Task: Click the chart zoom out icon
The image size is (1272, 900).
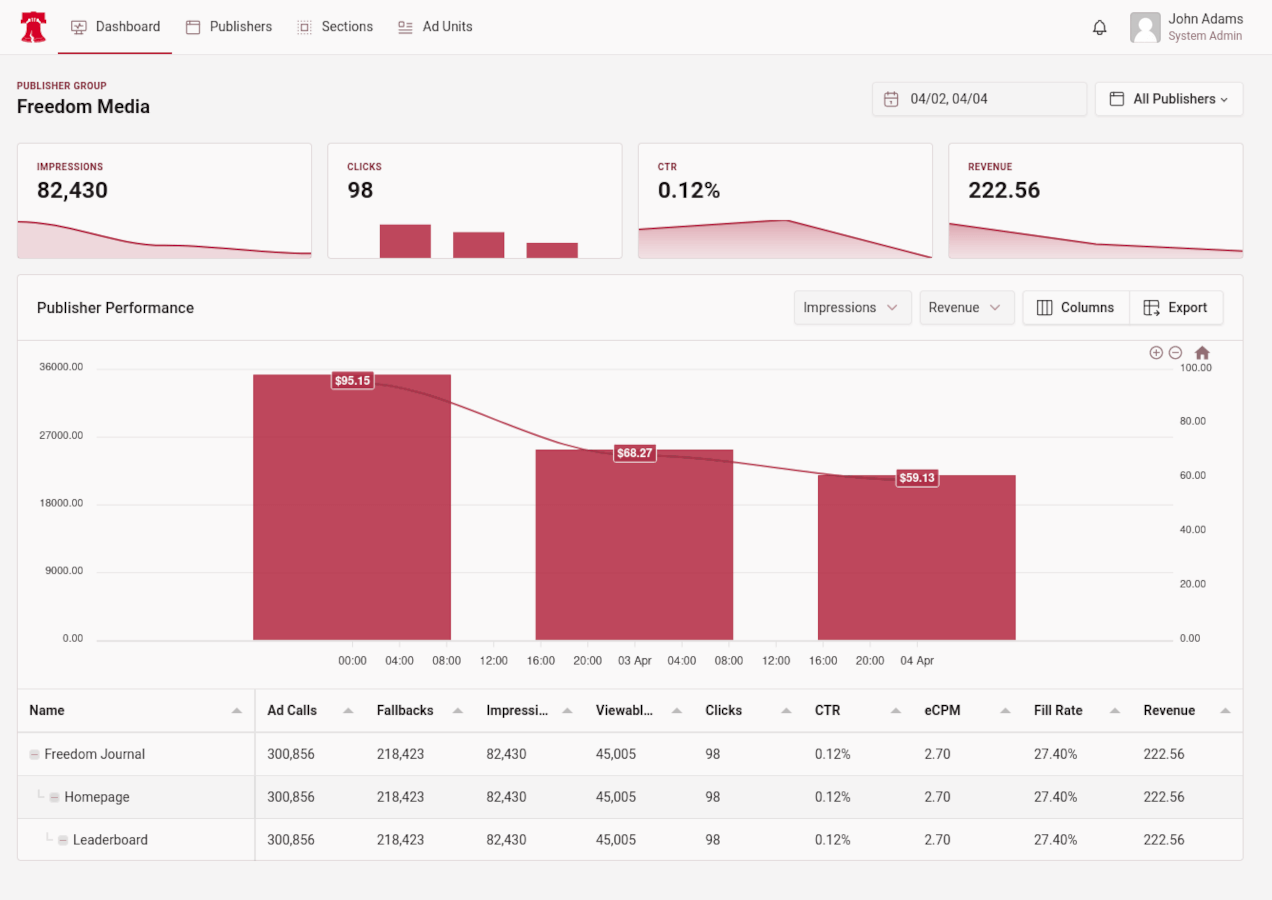Action: click(1175, 353)
